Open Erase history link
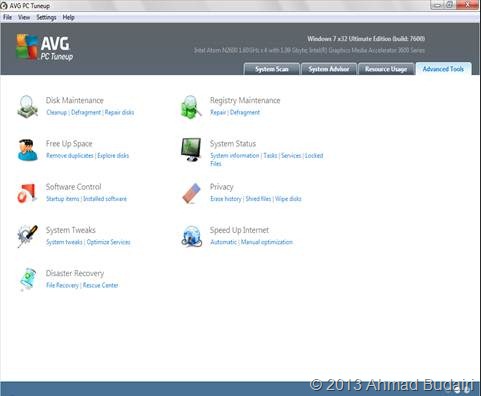The width and height of the screenshot is (481, 396). click(226, 199)
